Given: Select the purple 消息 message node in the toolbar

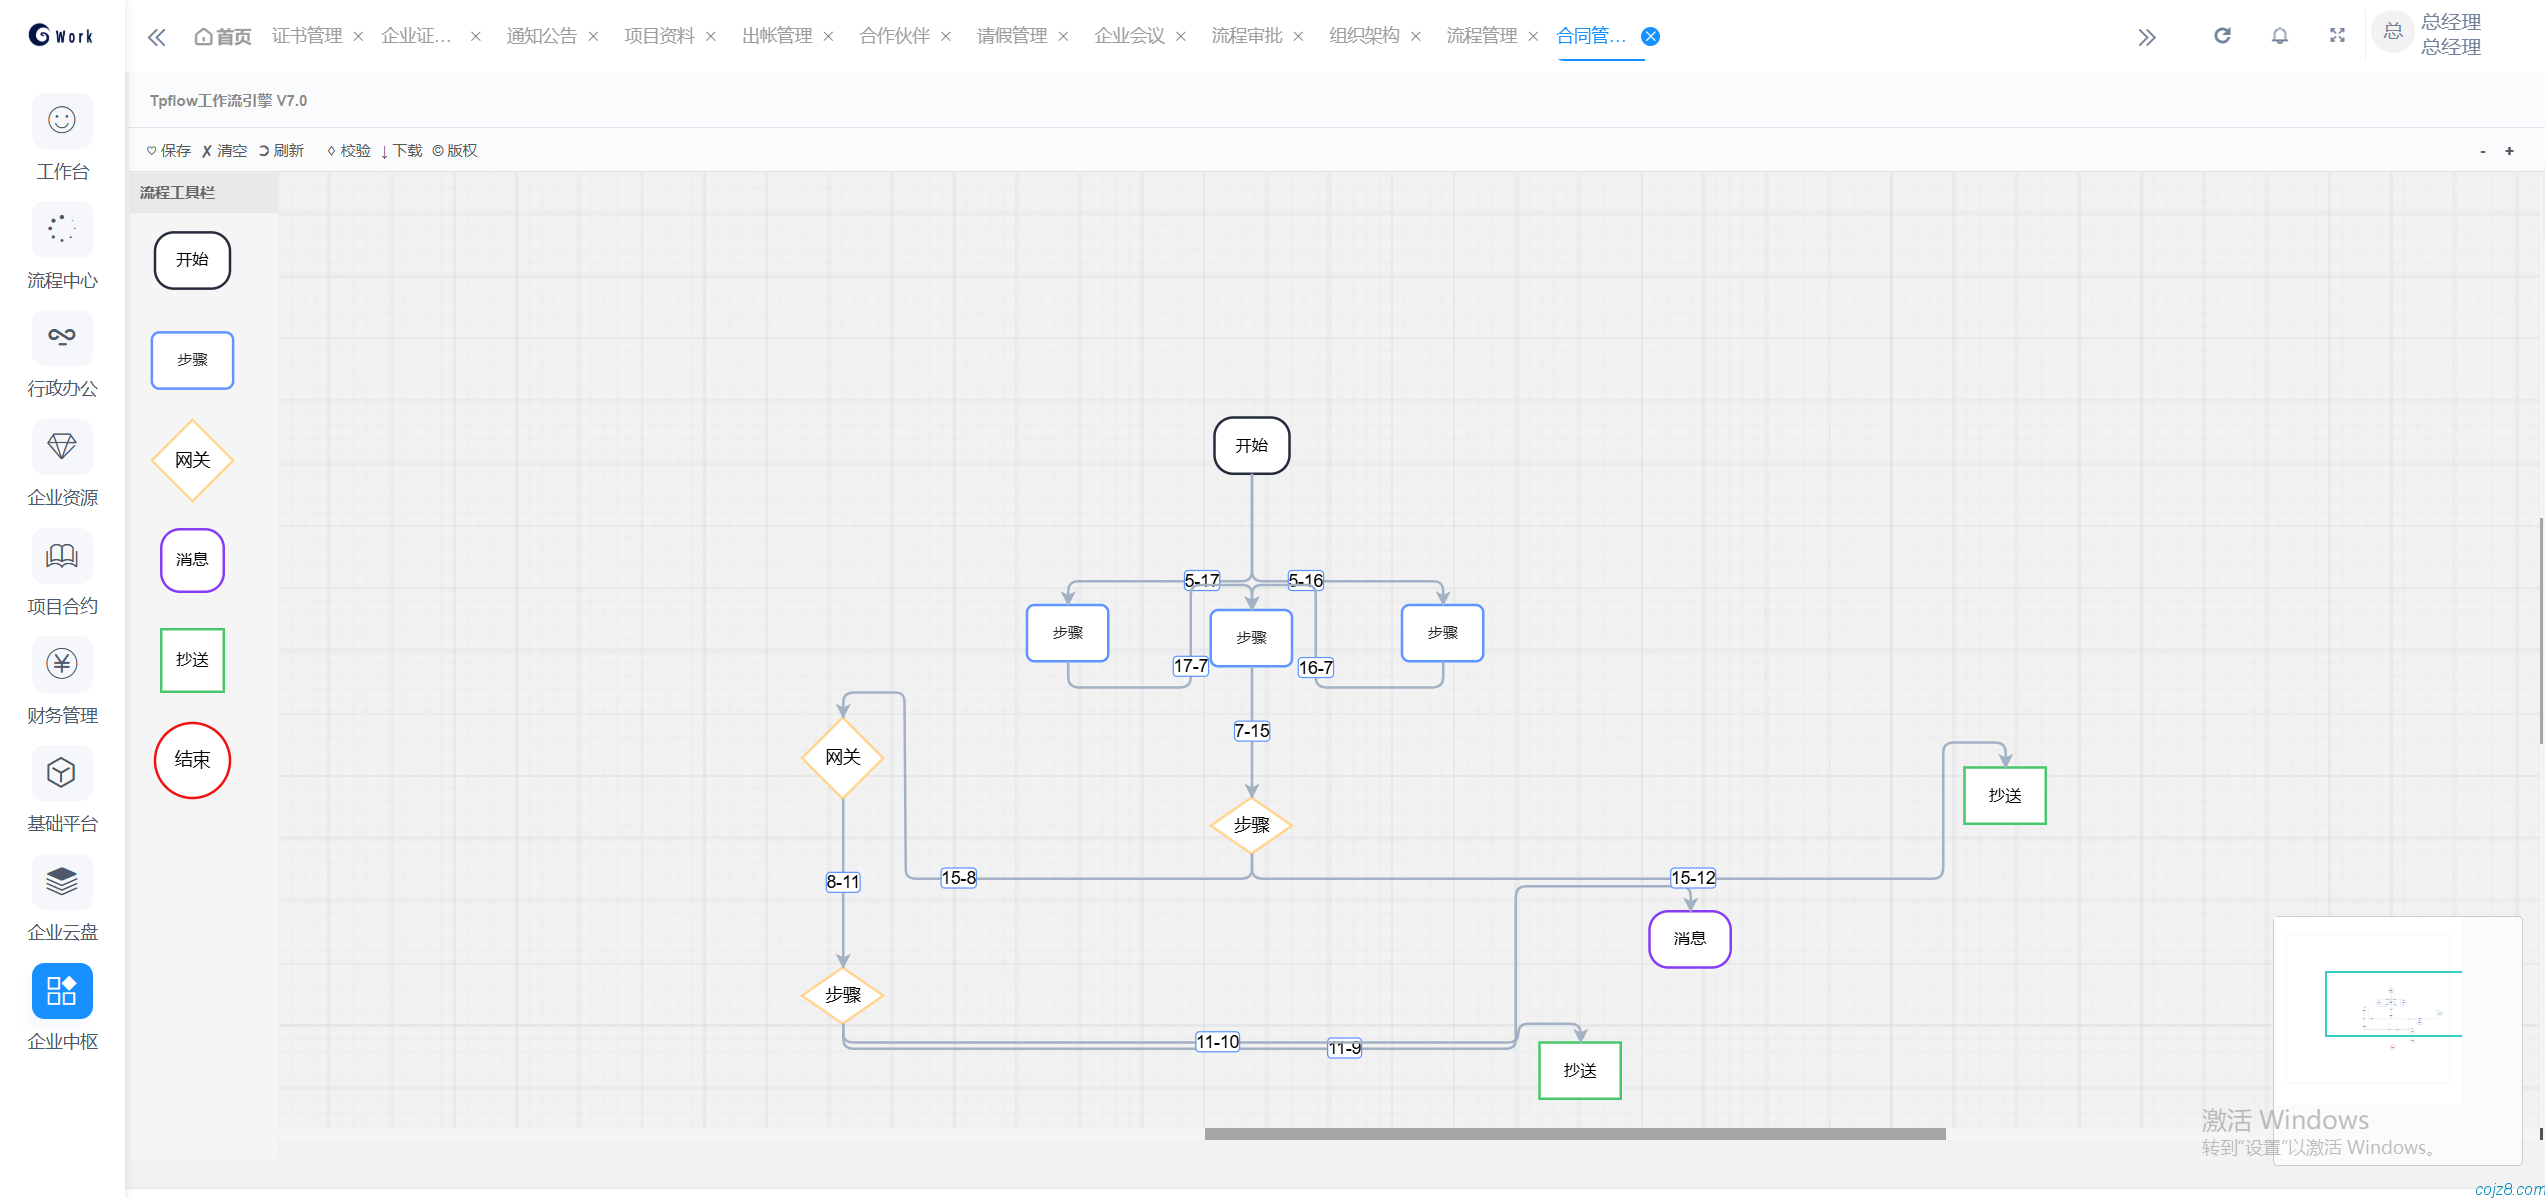Looking at the screenshot, I should [x=192, y=560].
